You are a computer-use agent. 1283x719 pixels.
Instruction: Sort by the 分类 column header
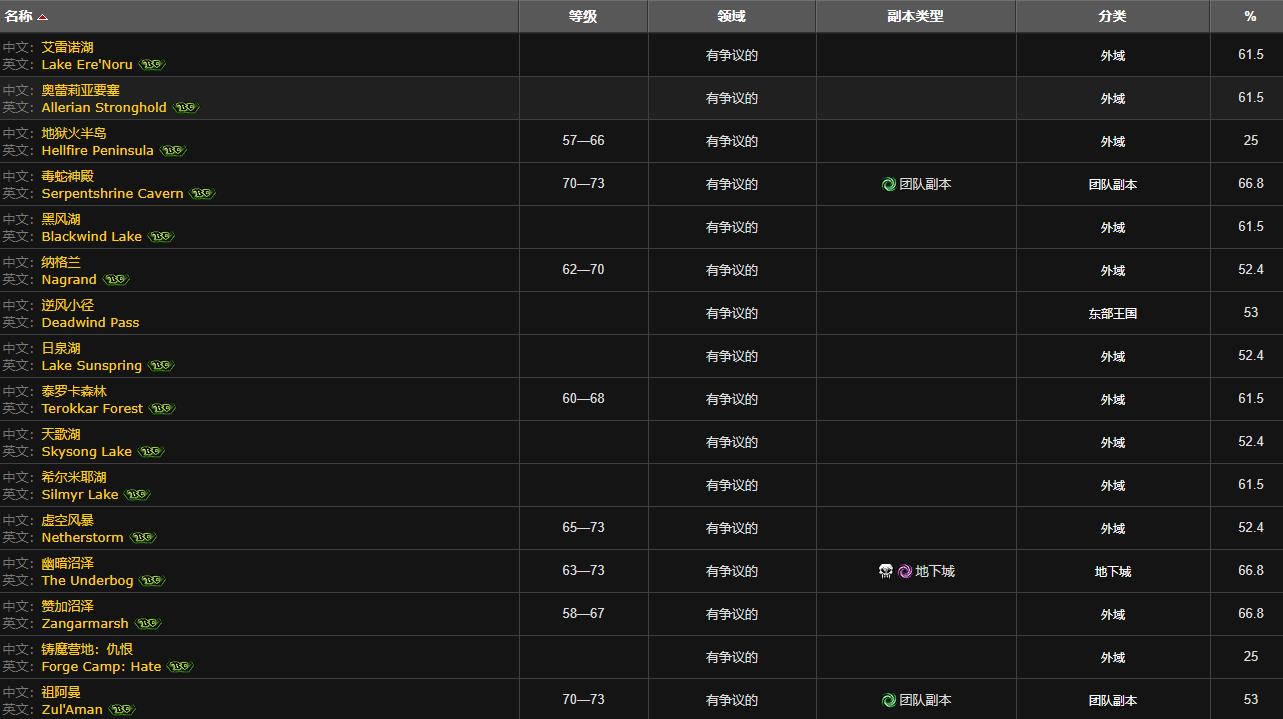coord(1112,17)
